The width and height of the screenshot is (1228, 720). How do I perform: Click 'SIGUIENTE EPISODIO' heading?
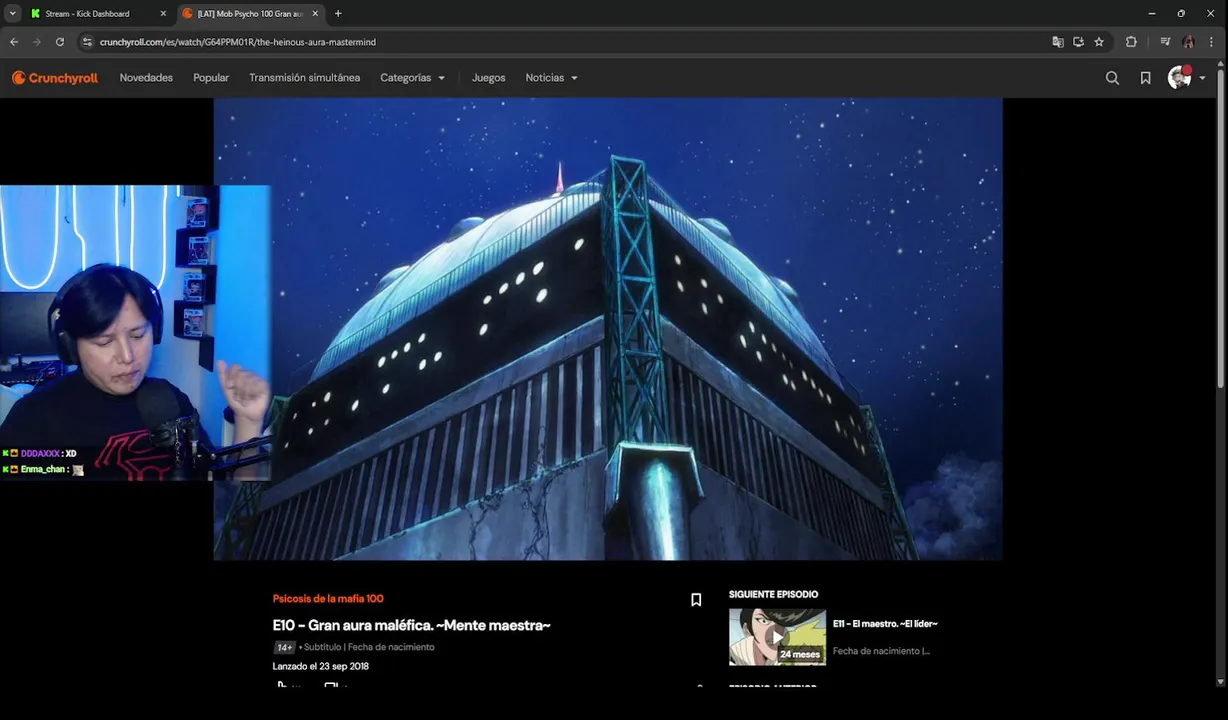click(773, 594)
